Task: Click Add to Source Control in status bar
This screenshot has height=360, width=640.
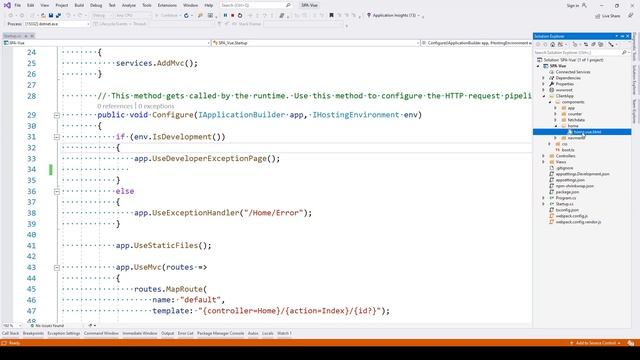Action: pyautogui.click(x=596, y=343)
